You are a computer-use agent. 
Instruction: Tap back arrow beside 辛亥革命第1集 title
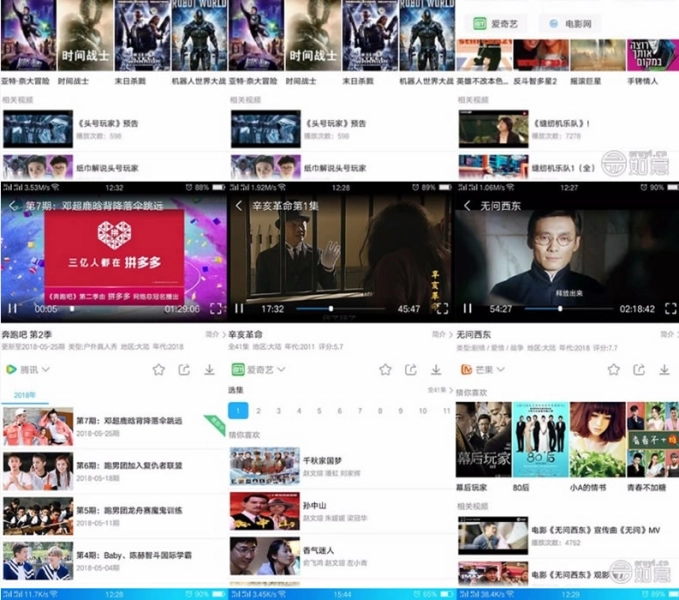click(239, 206)
